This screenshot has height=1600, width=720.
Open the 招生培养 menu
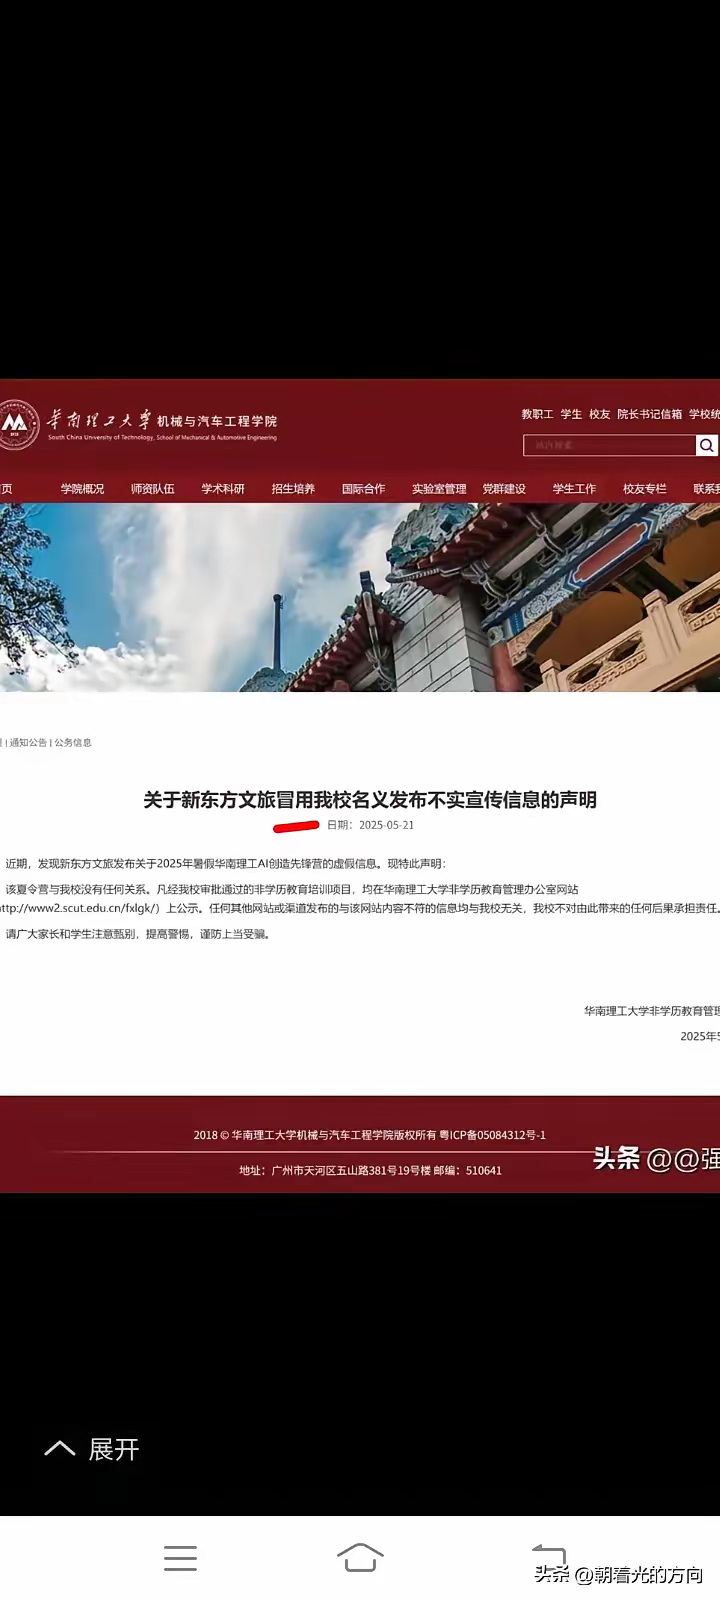[293, 489]
